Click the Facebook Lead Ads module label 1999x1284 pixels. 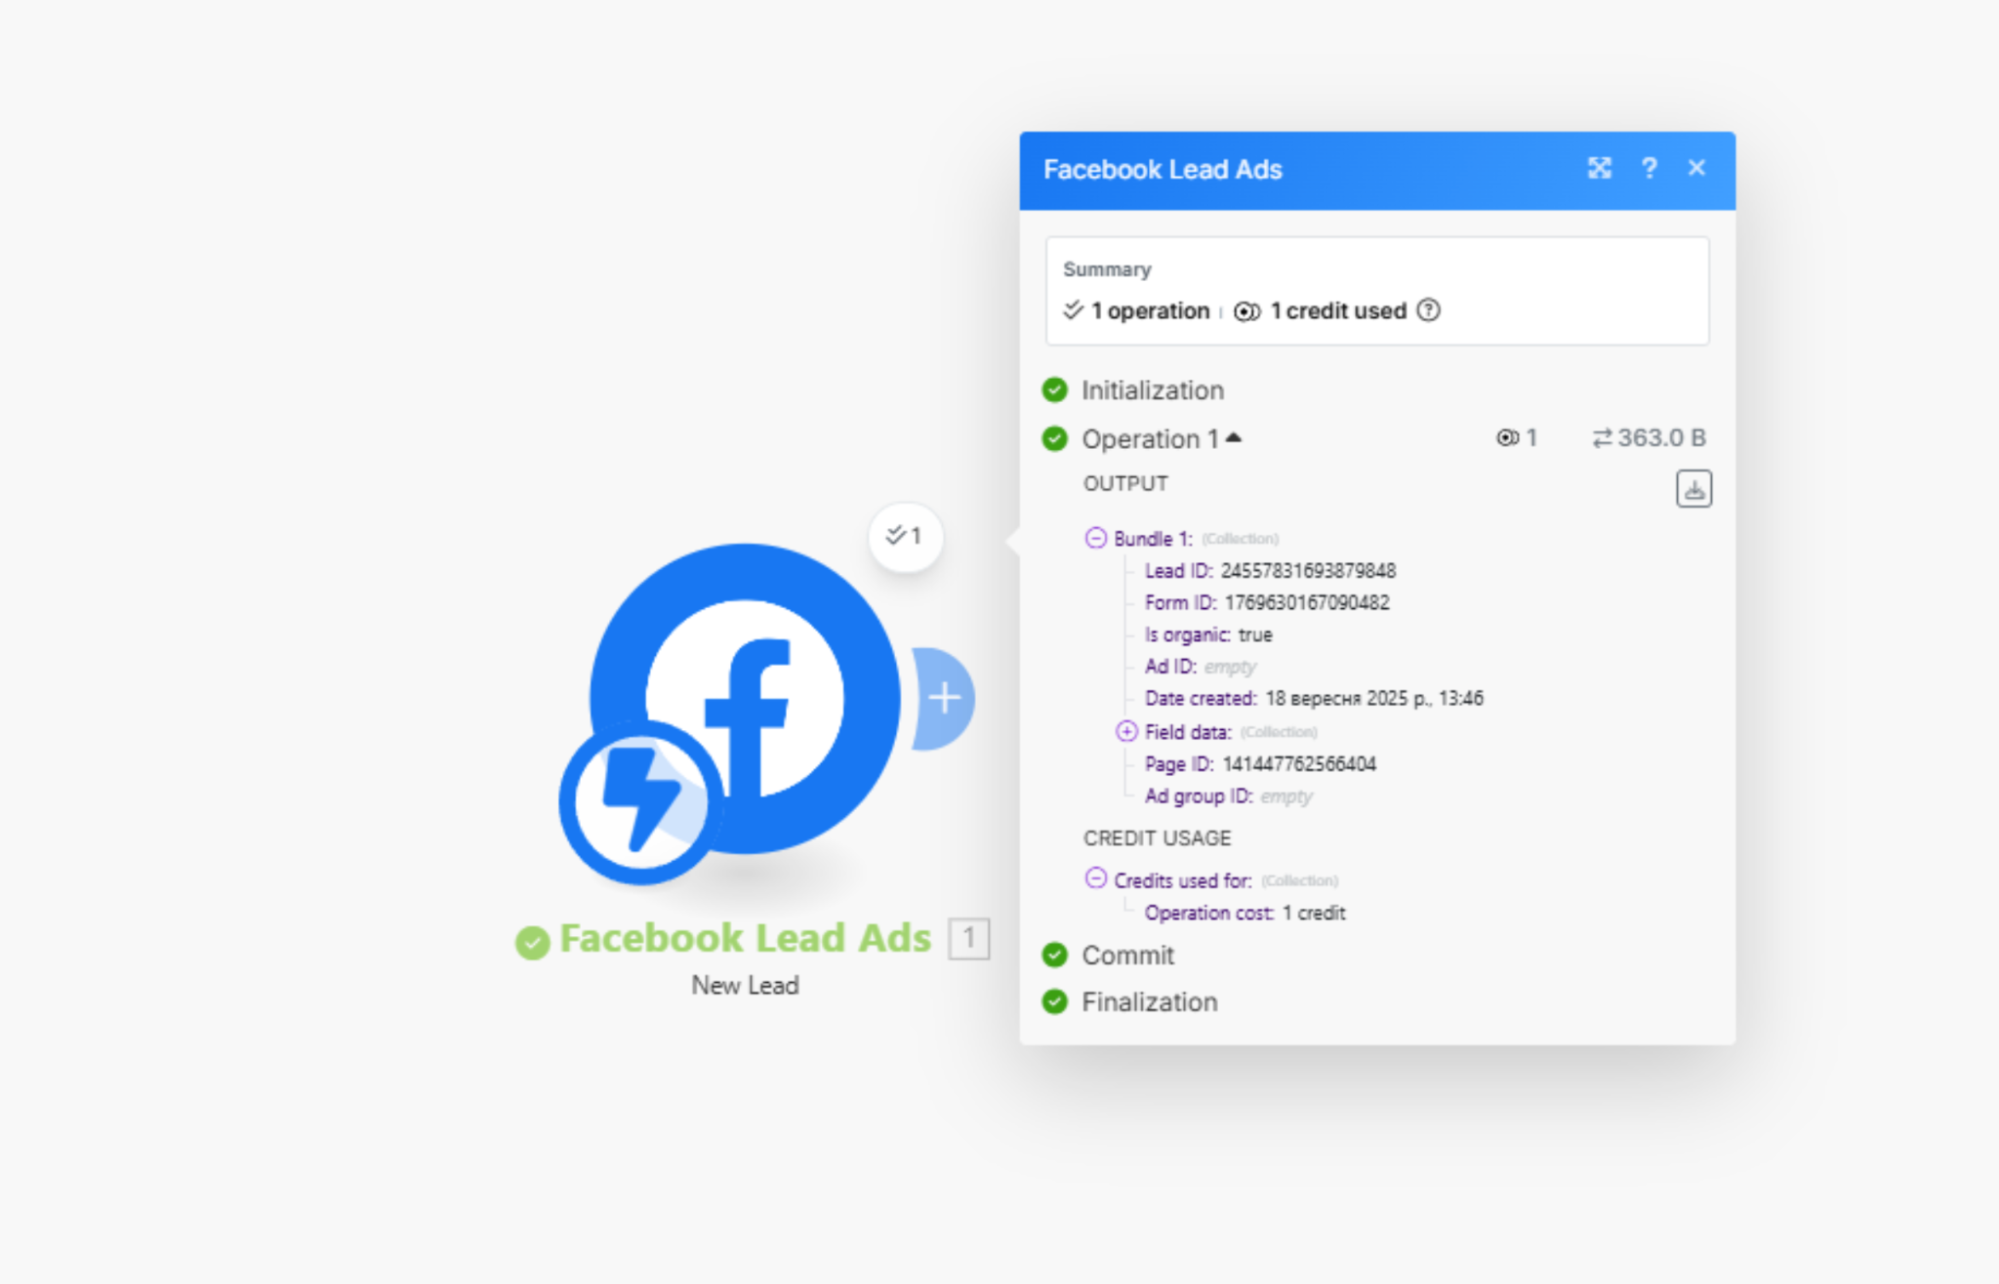(x=744, y=938)
